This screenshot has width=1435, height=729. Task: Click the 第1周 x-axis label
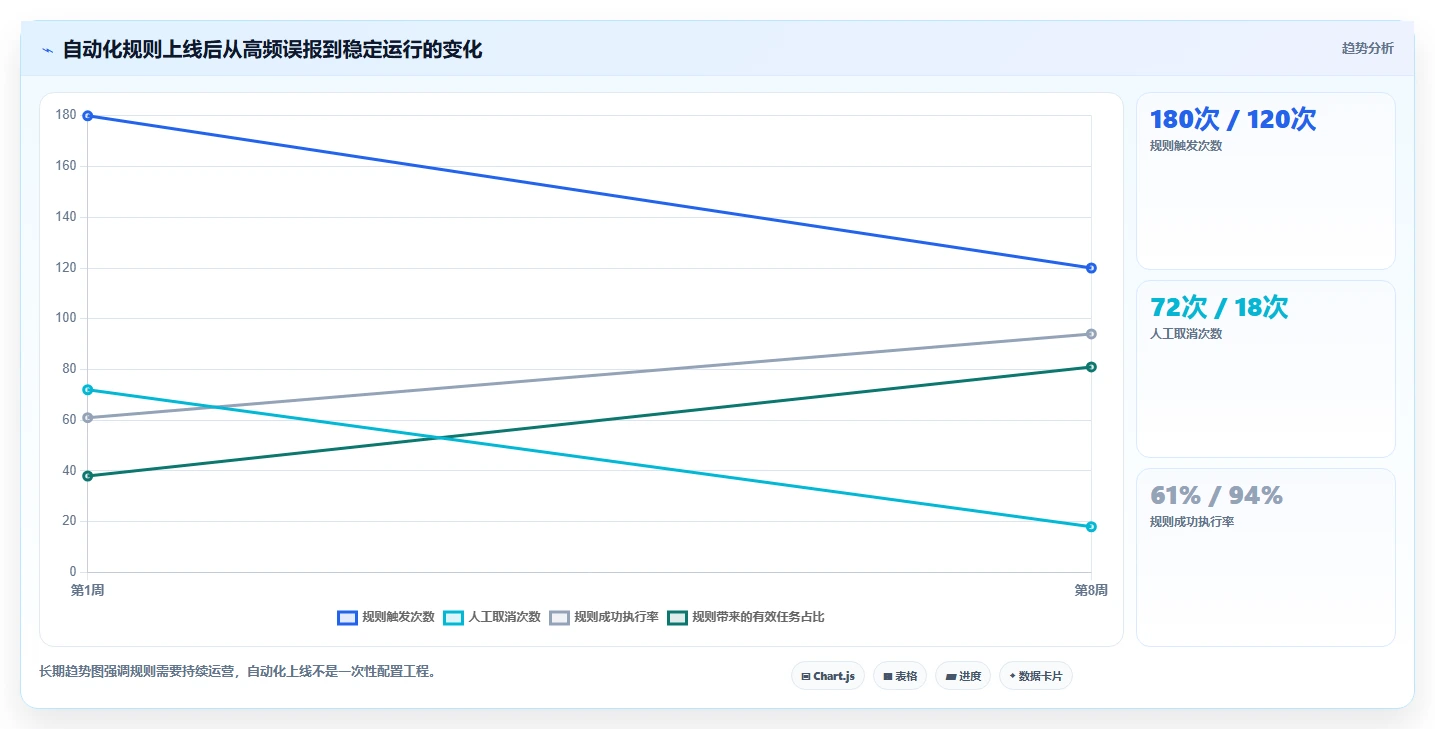pyautogui.click(x=88, y=591)
